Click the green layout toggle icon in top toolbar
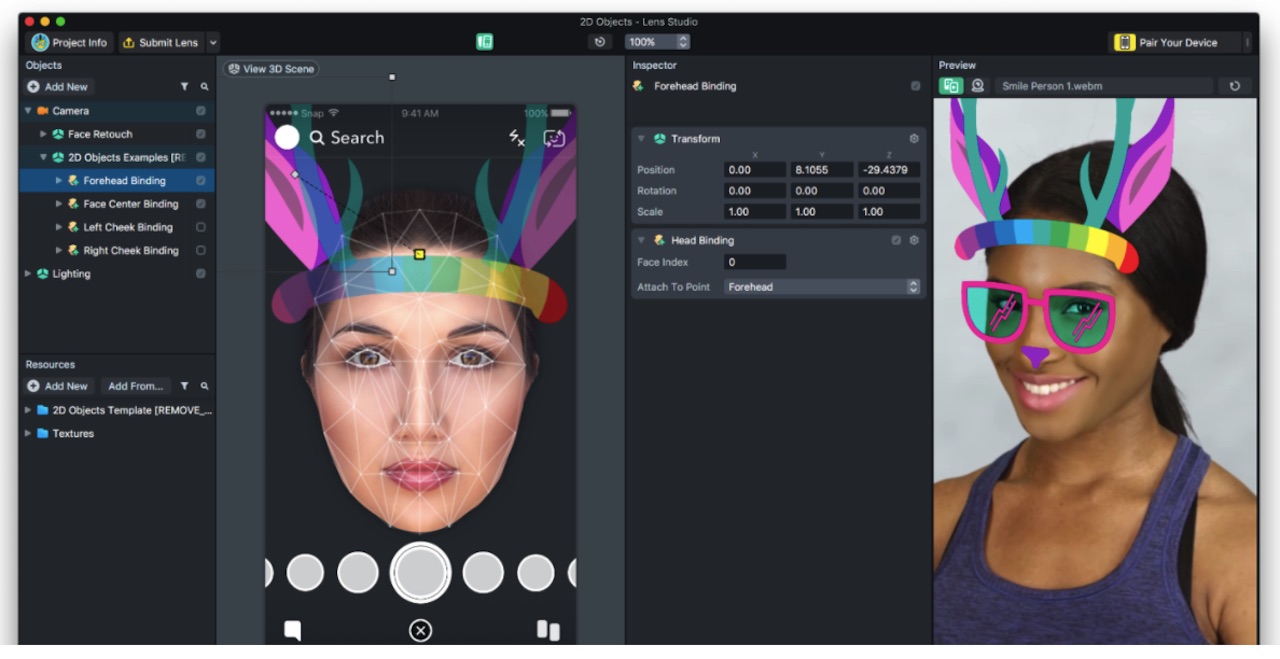 tap(485, 42)
